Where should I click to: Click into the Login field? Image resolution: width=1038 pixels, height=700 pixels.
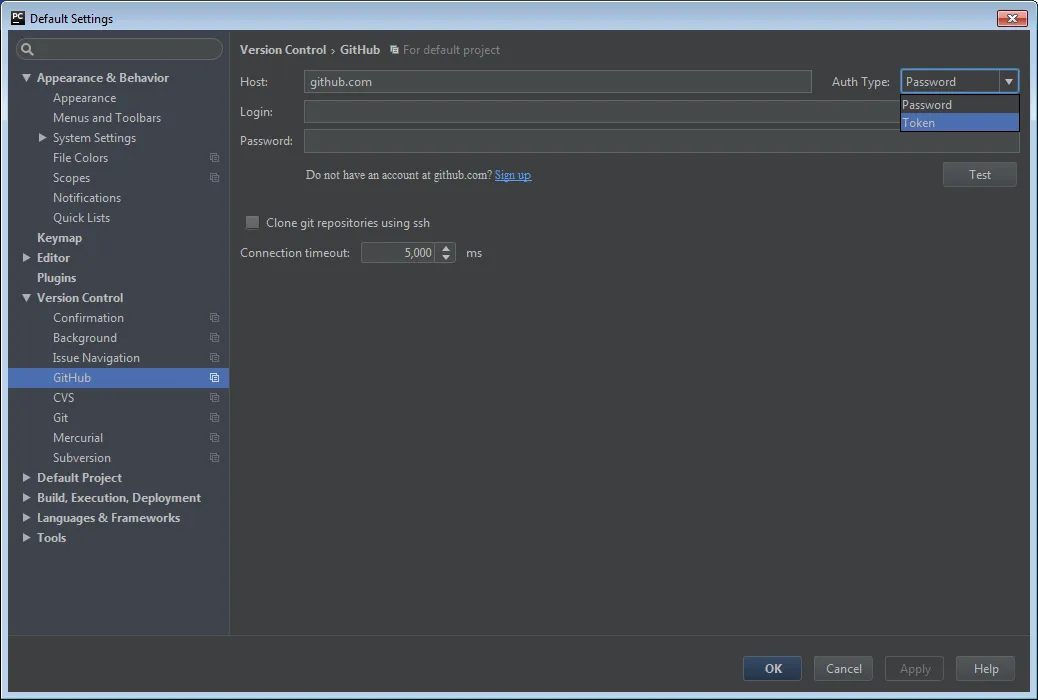coord(601,112)
